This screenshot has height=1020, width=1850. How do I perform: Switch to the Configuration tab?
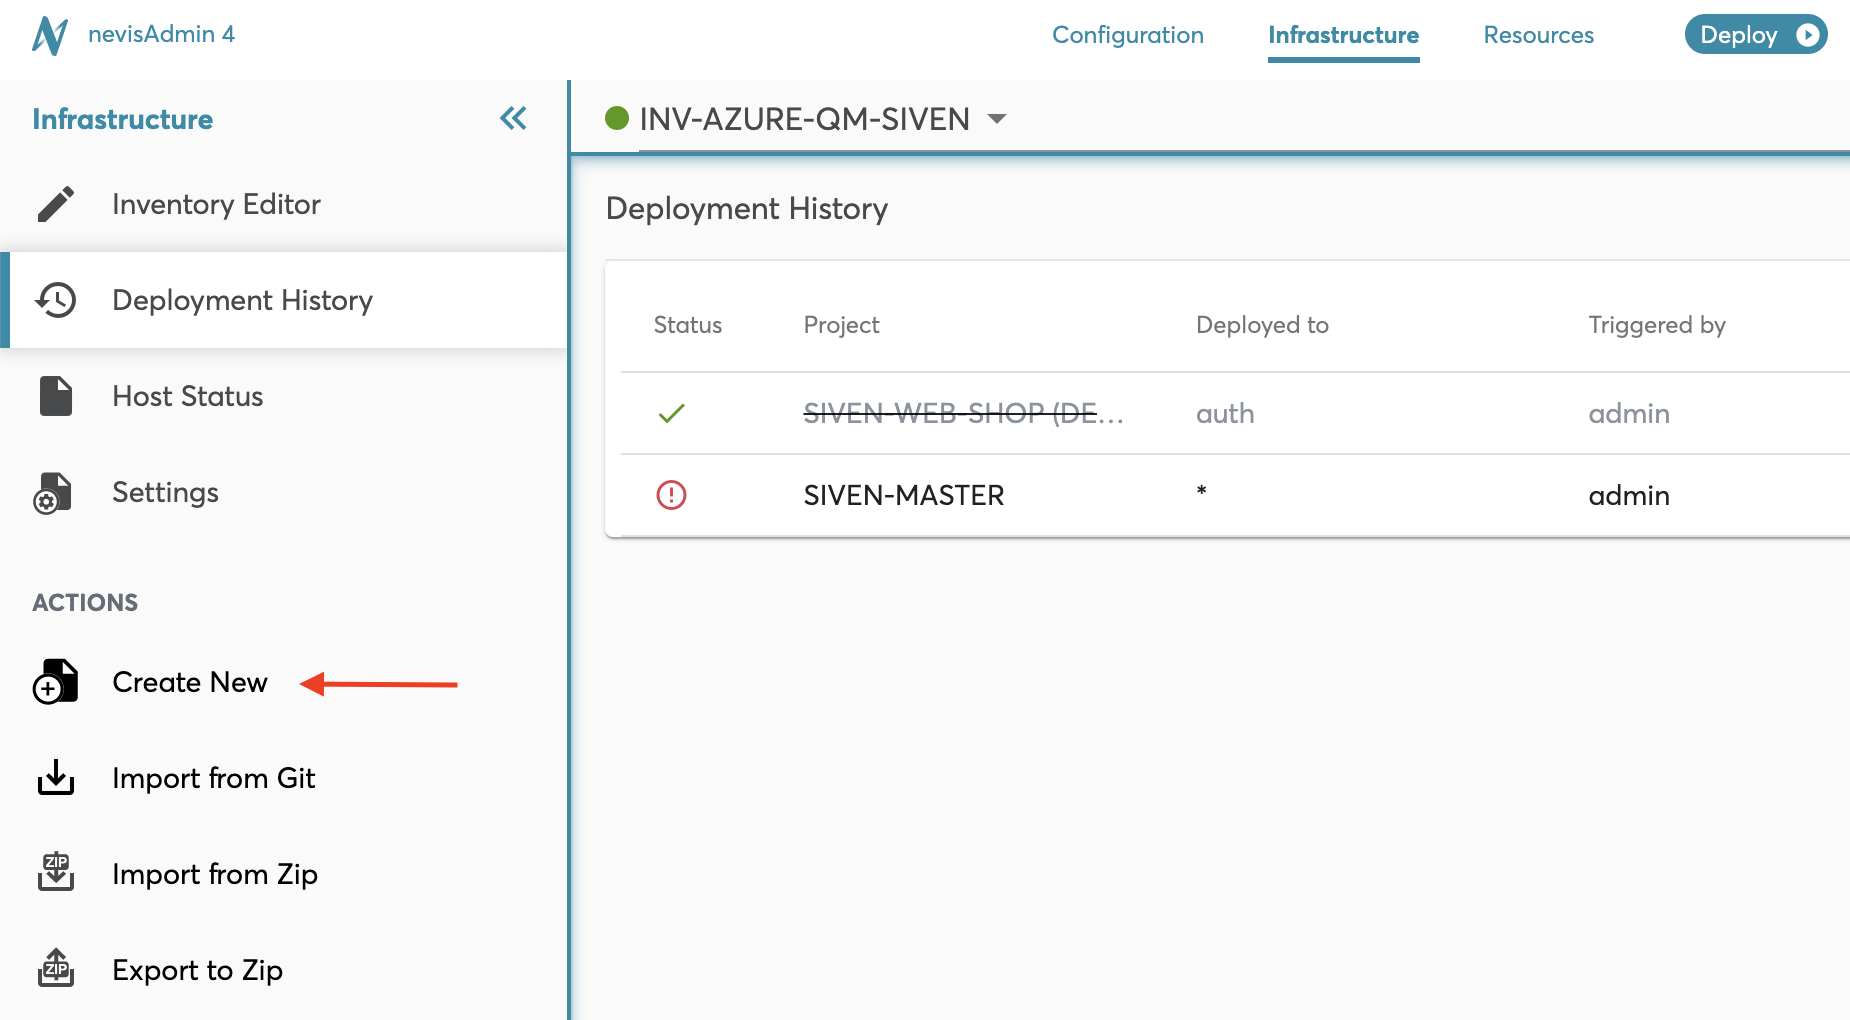[x=1127, y=35]
